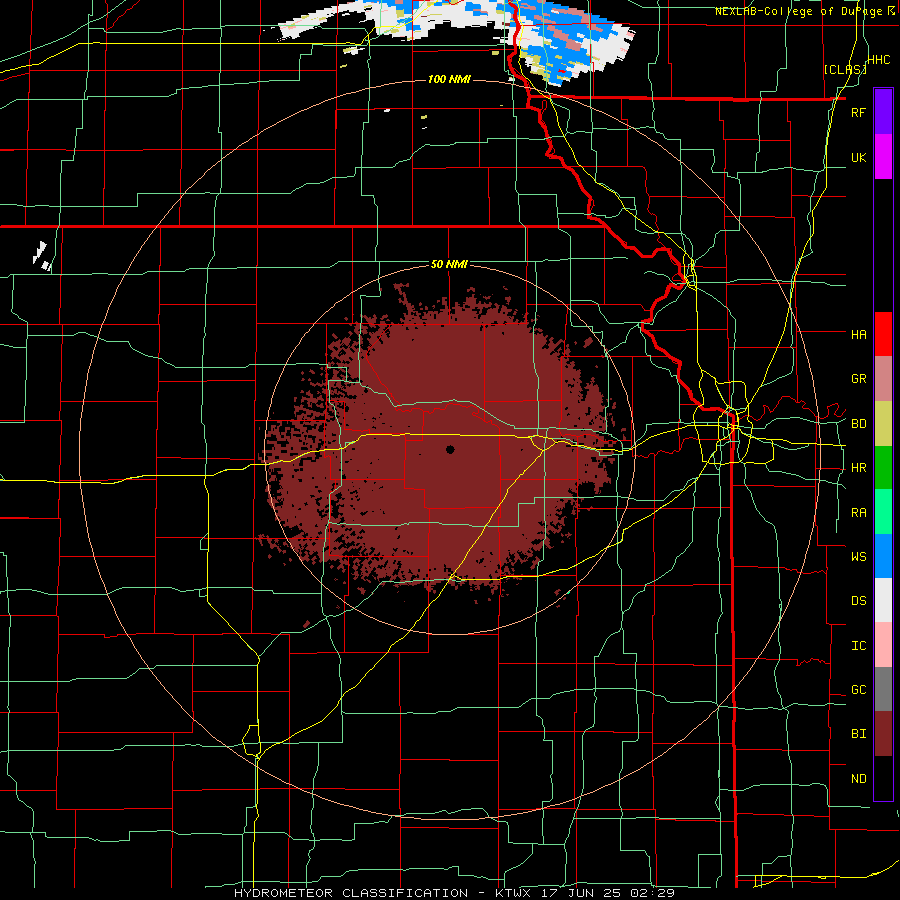Click the RF purple legend color swatch

[883, 112]
